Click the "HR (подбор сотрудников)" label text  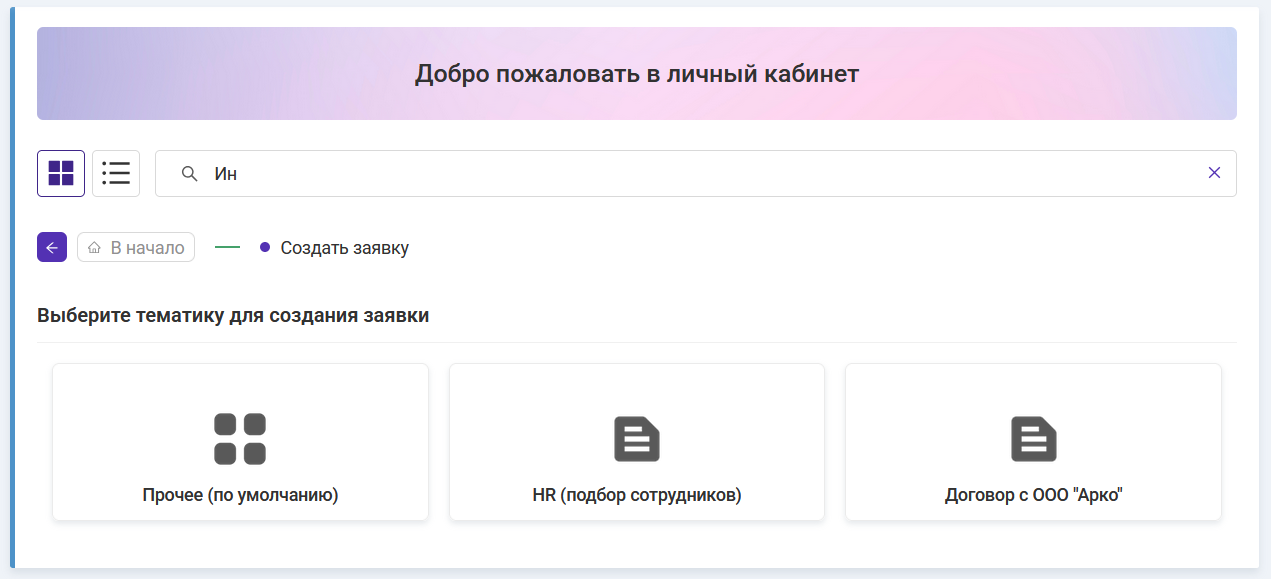[637, 495]
